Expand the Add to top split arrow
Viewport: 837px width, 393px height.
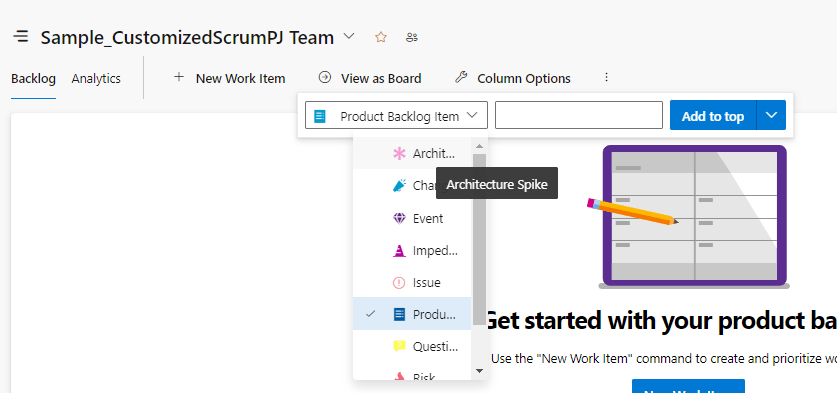tap(771, 115)
